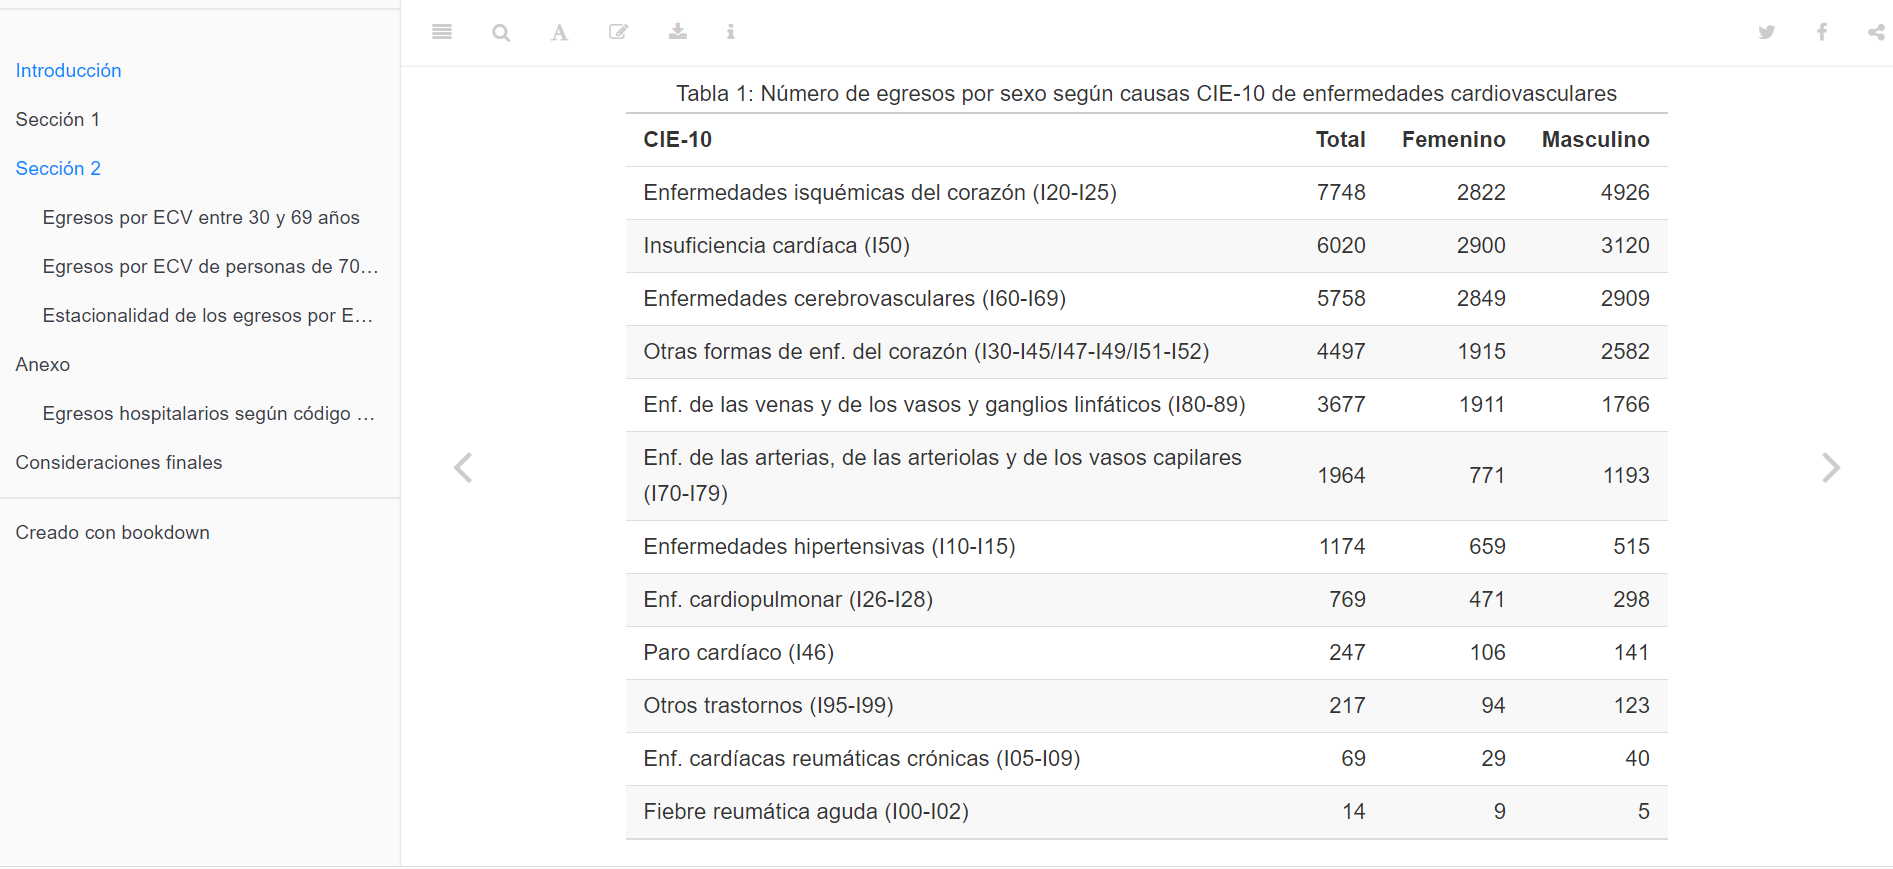The image size is (1893, 869).
Task: Open the information icon in toolbar
Action: click(731, 32)
